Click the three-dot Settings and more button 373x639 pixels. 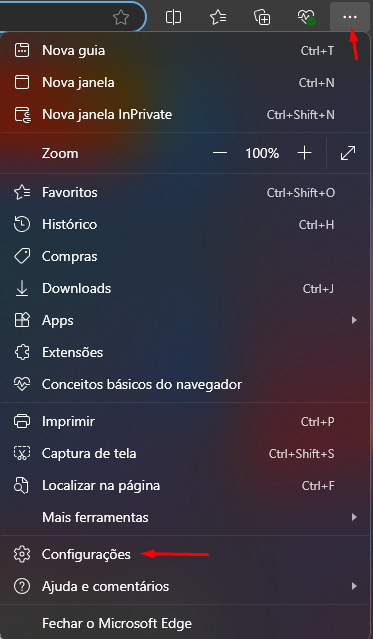[350, 17]
